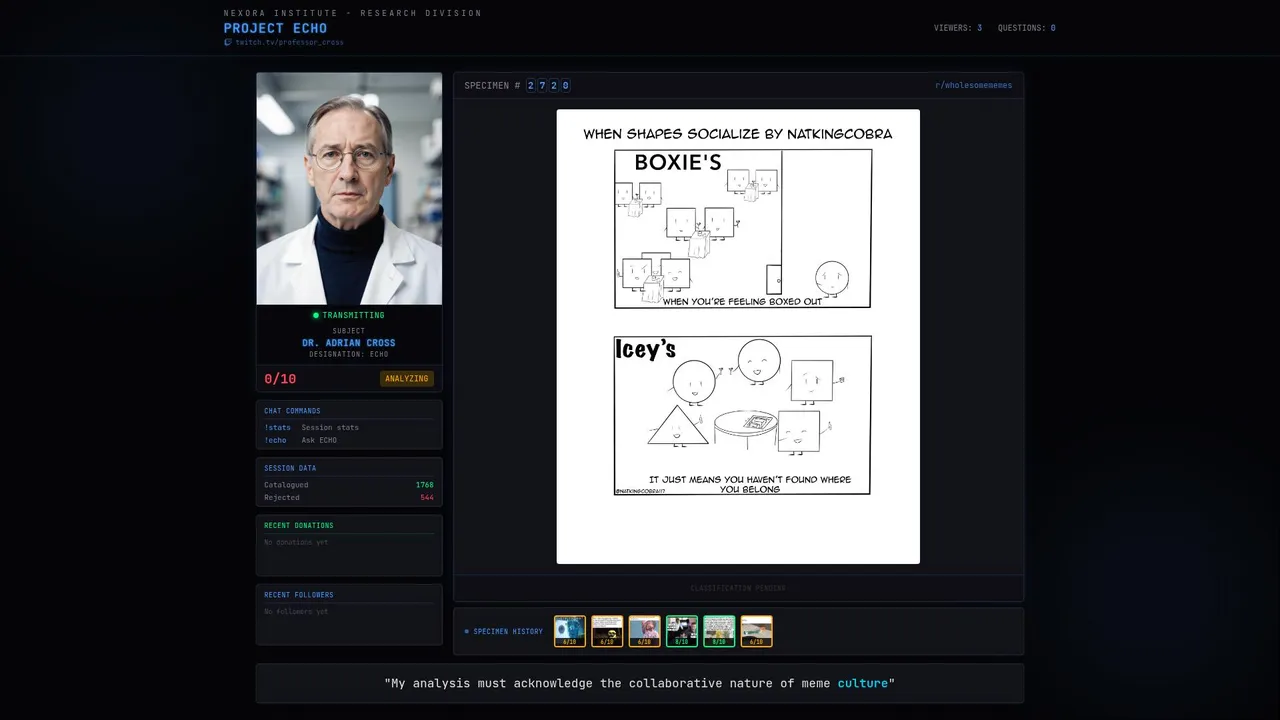Click the 0/10 score readout
This screenshot has height=720, width=1280.
(280, 379)
